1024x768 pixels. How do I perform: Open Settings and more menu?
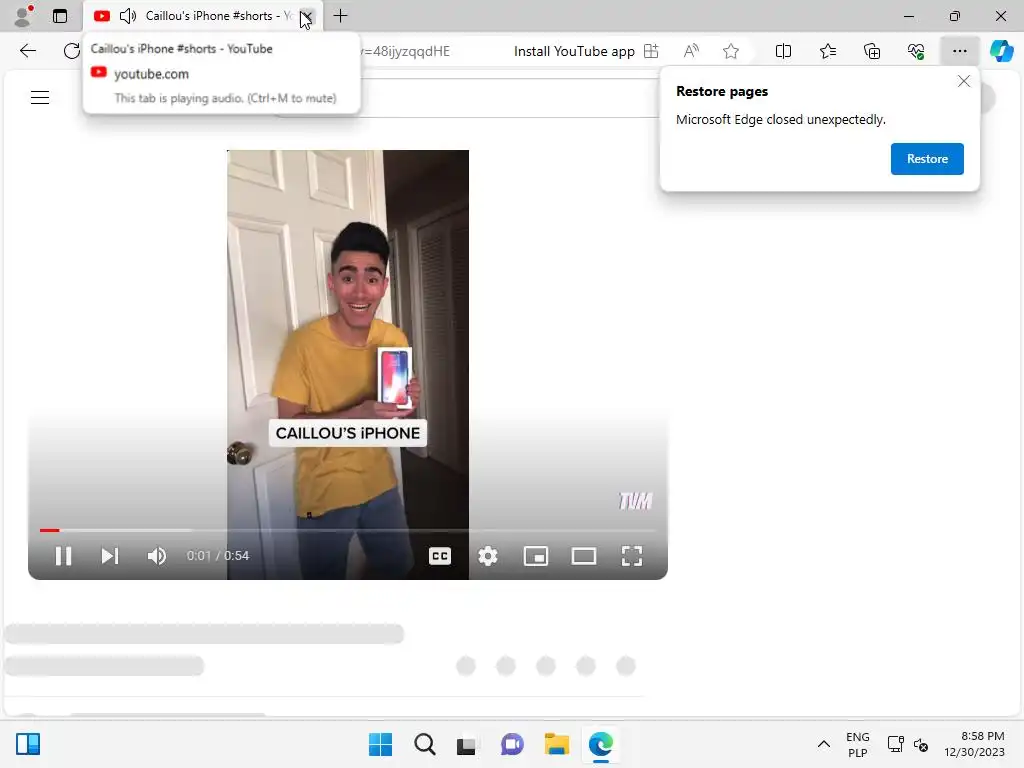click(x=959, y=51)
